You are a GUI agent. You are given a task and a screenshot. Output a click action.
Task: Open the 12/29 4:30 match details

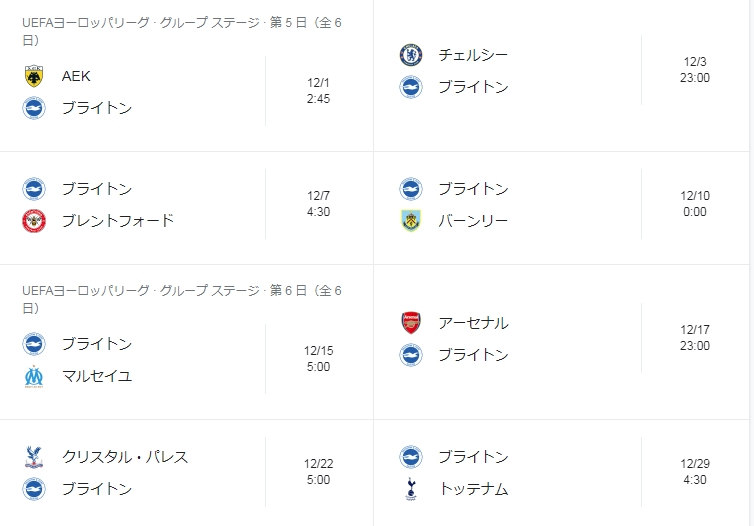tap(695, 472)
